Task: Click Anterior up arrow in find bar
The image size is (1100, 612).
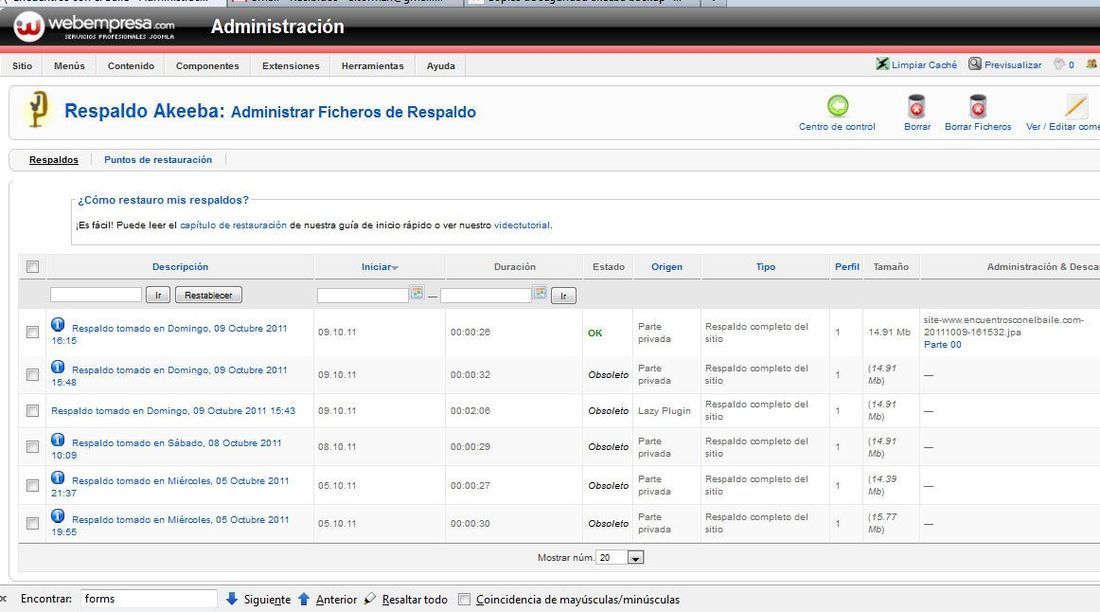Action: [304, 599]
